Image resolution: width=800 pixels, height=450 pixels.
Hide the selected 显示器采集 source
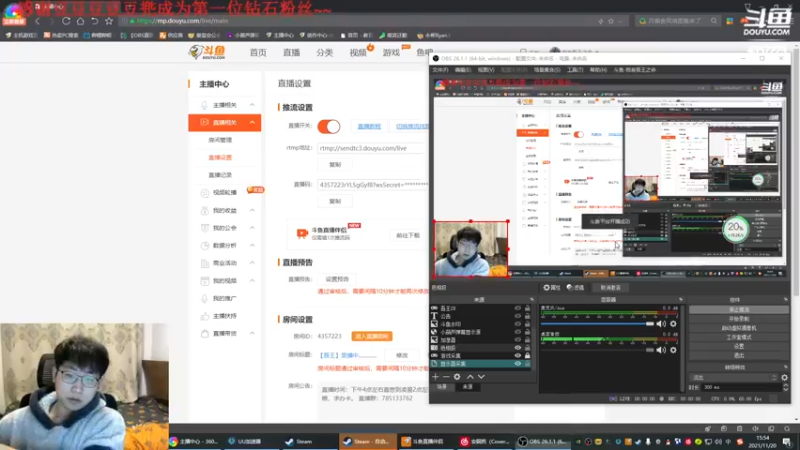pyautogui.click(x=517, y=363)
